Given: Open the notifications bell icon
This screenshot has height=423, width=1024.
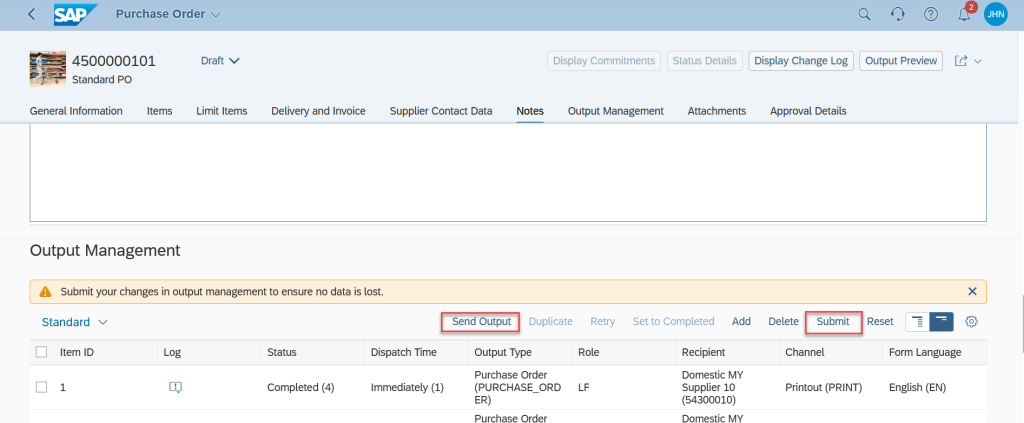Looking at the screenshot, I should tap(964, 14).
